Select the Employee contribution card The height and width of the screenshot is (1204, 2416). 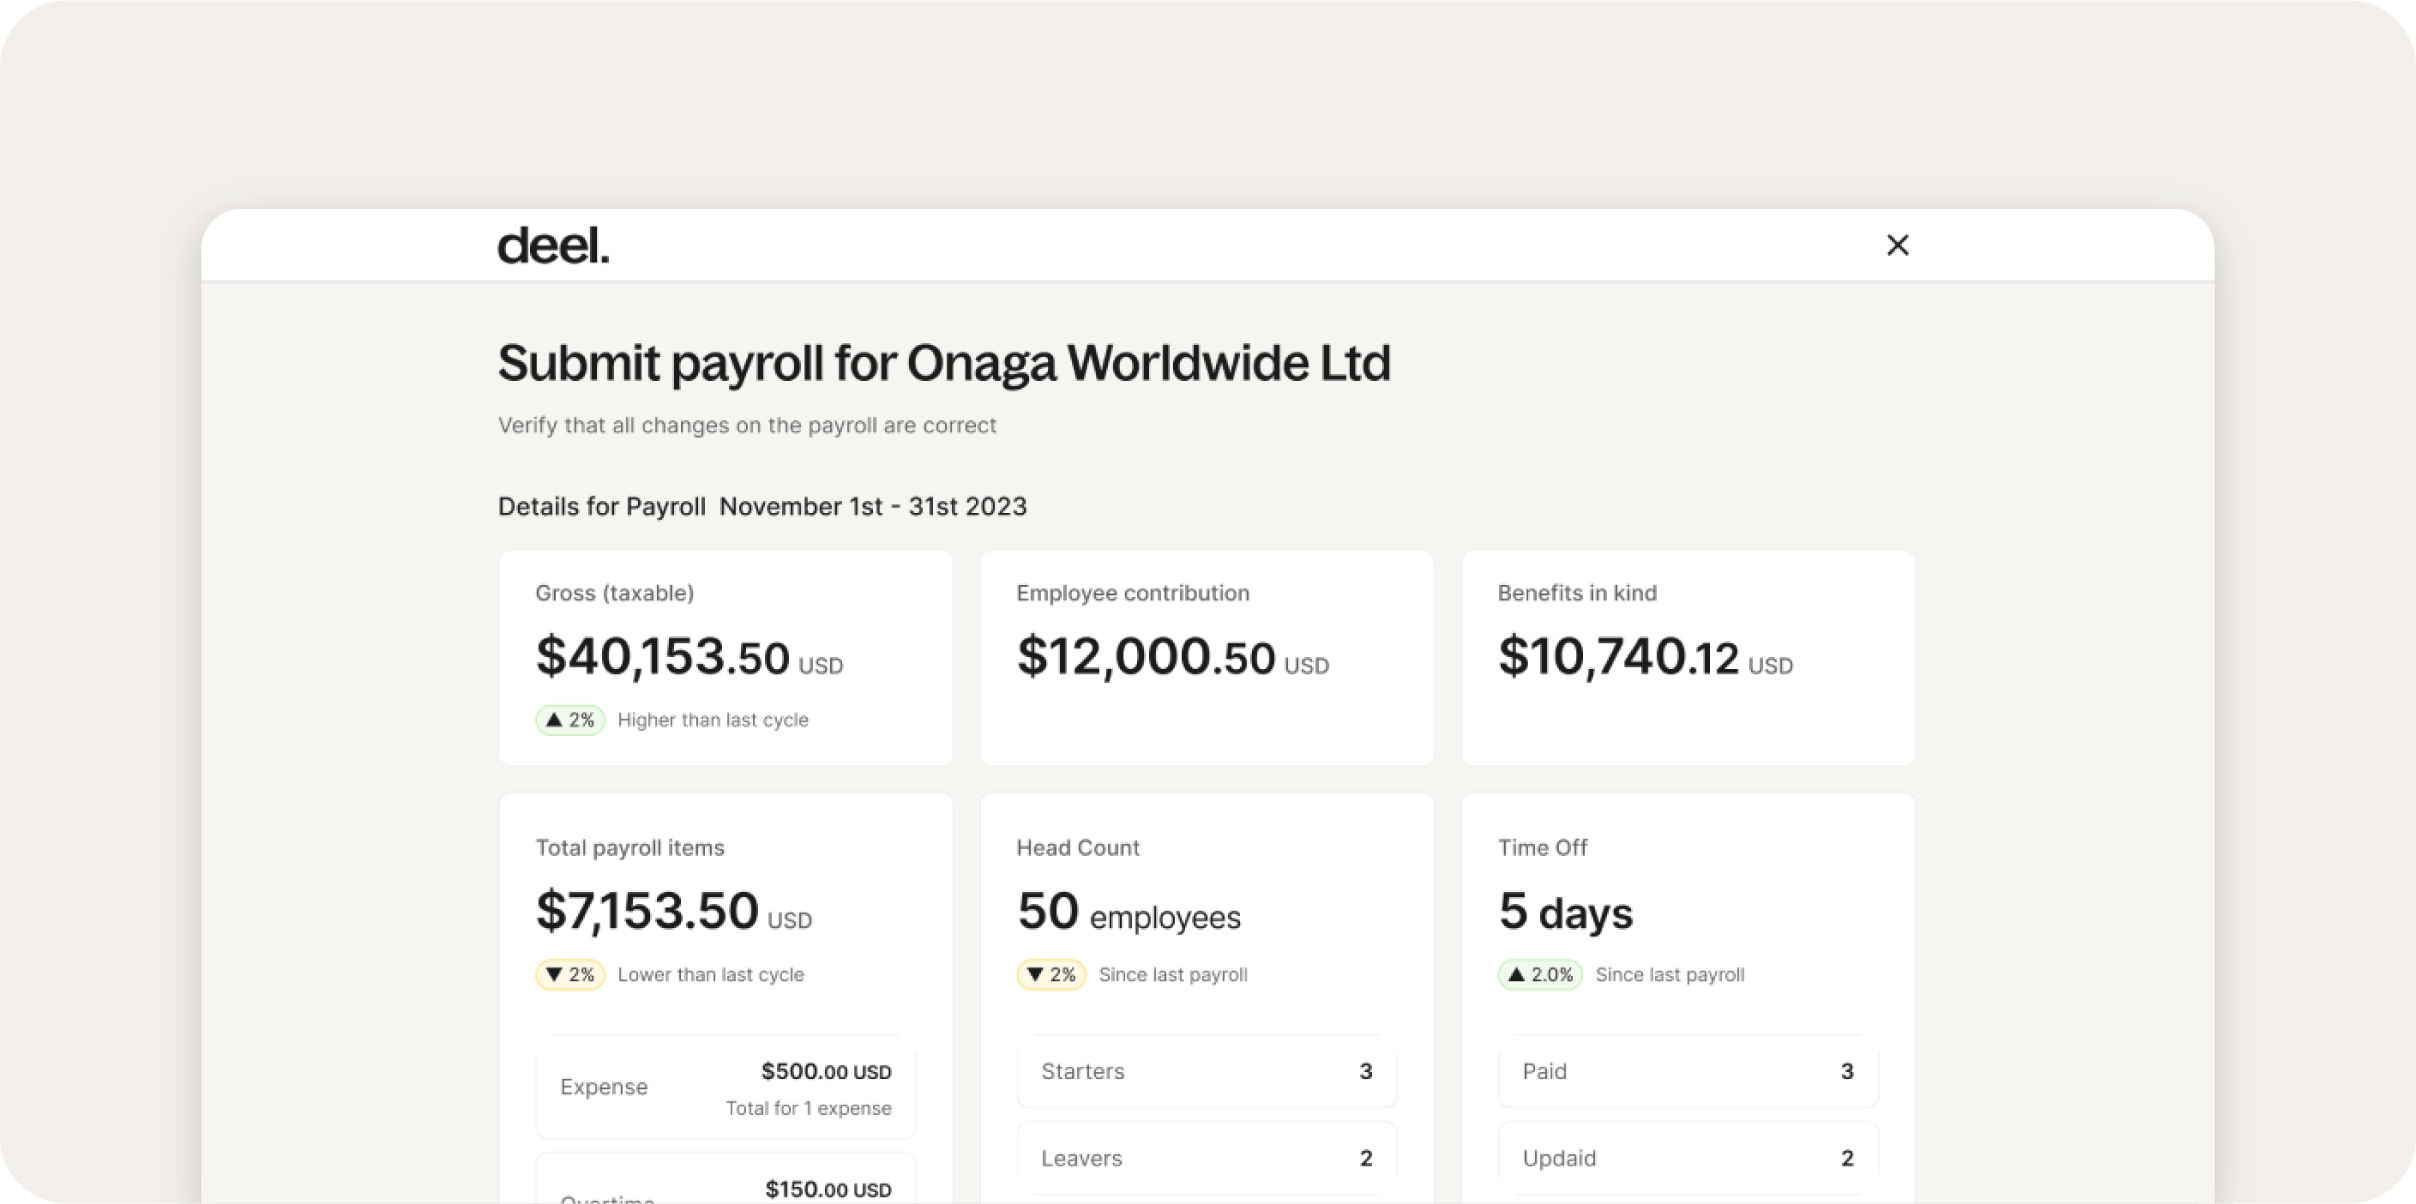tap(1206, 657)
